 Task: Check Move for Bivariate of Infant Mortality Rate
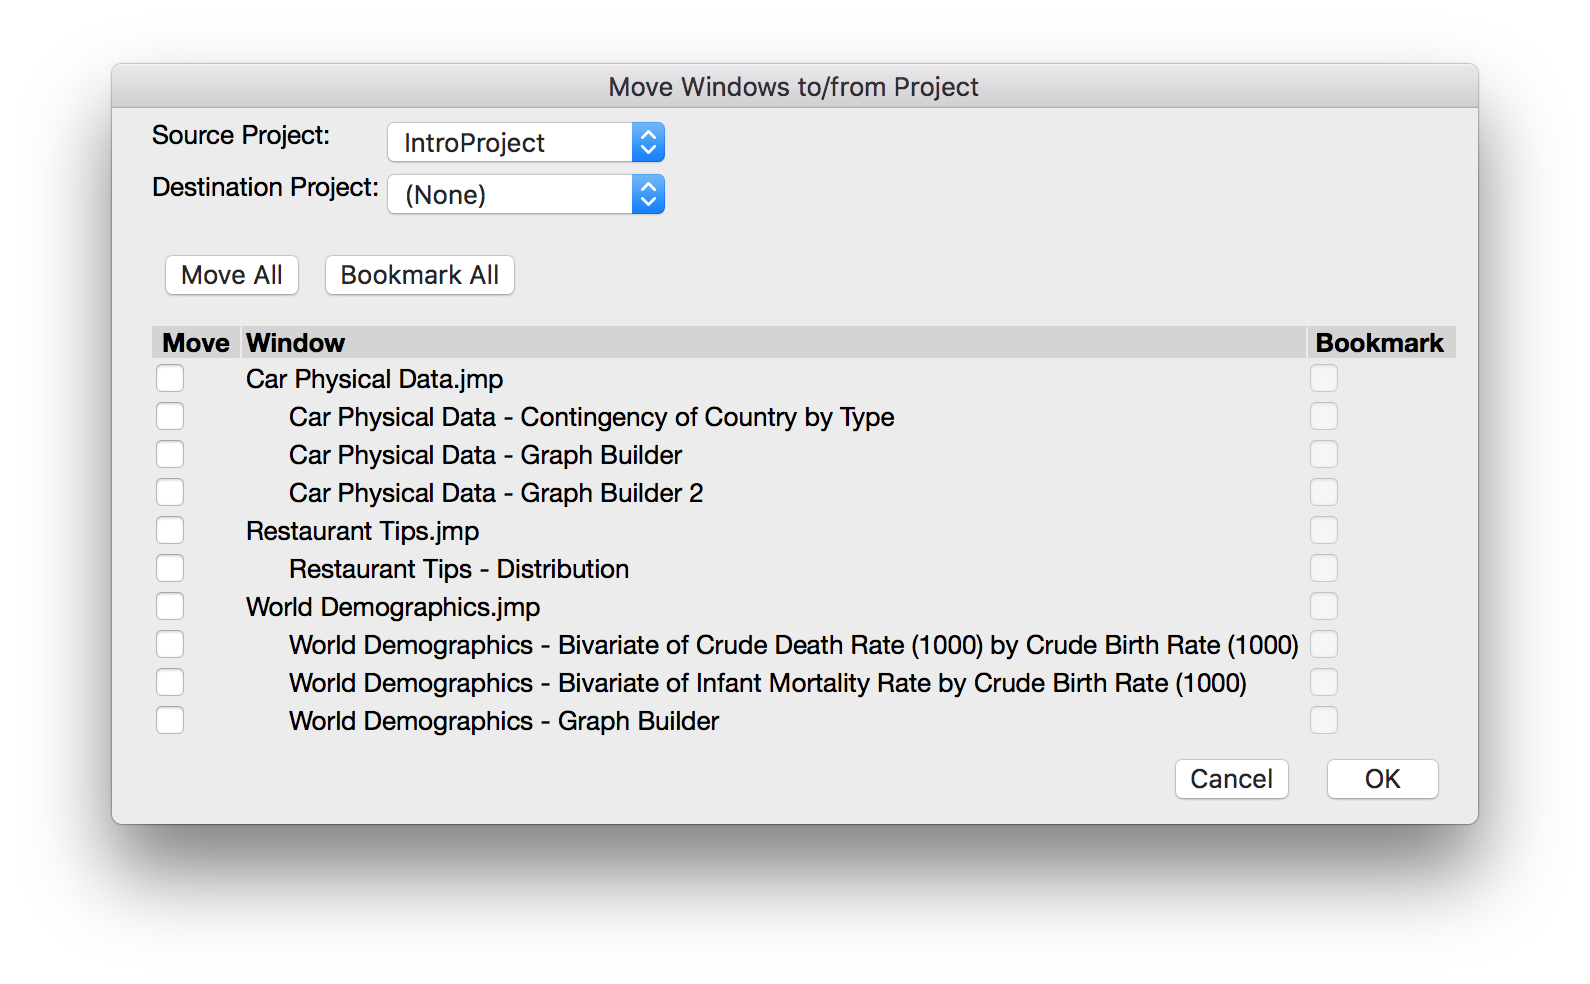pyautogui.click(x=170, y=682)
